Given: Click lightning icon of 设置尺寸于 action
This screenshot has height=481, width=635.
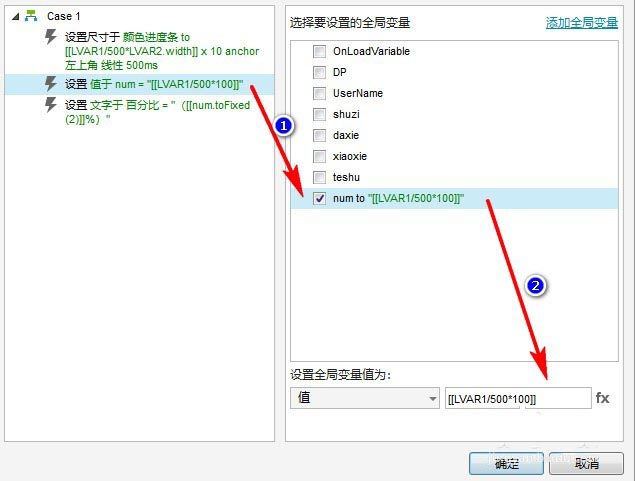Looking at the screenshot, I should point(51,37).
